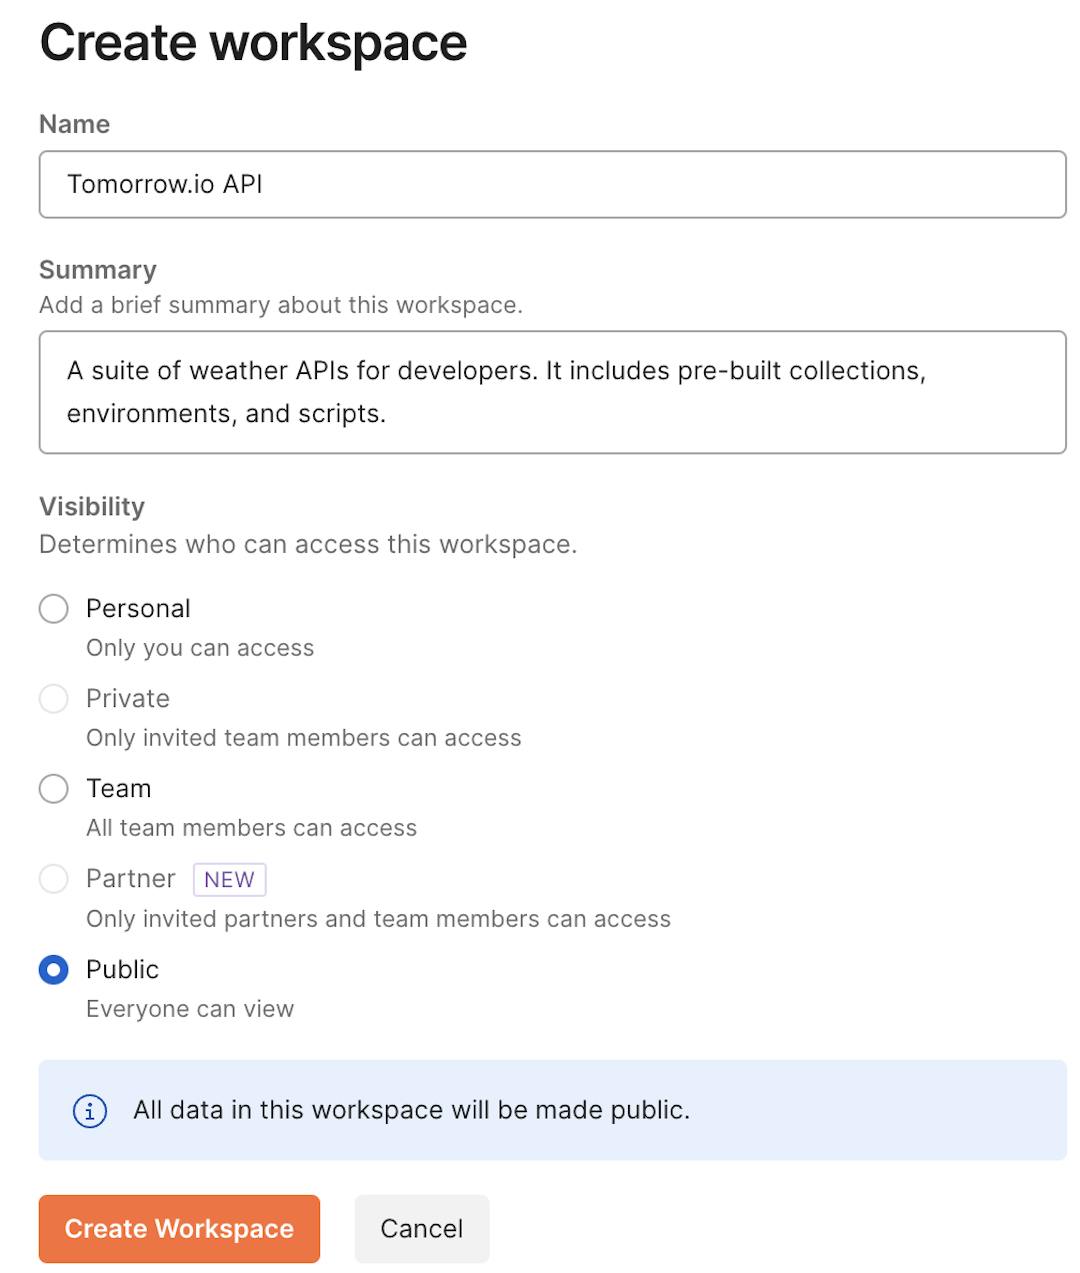
Task: Cancel the workspace creation
Action: click(421, 1229)
